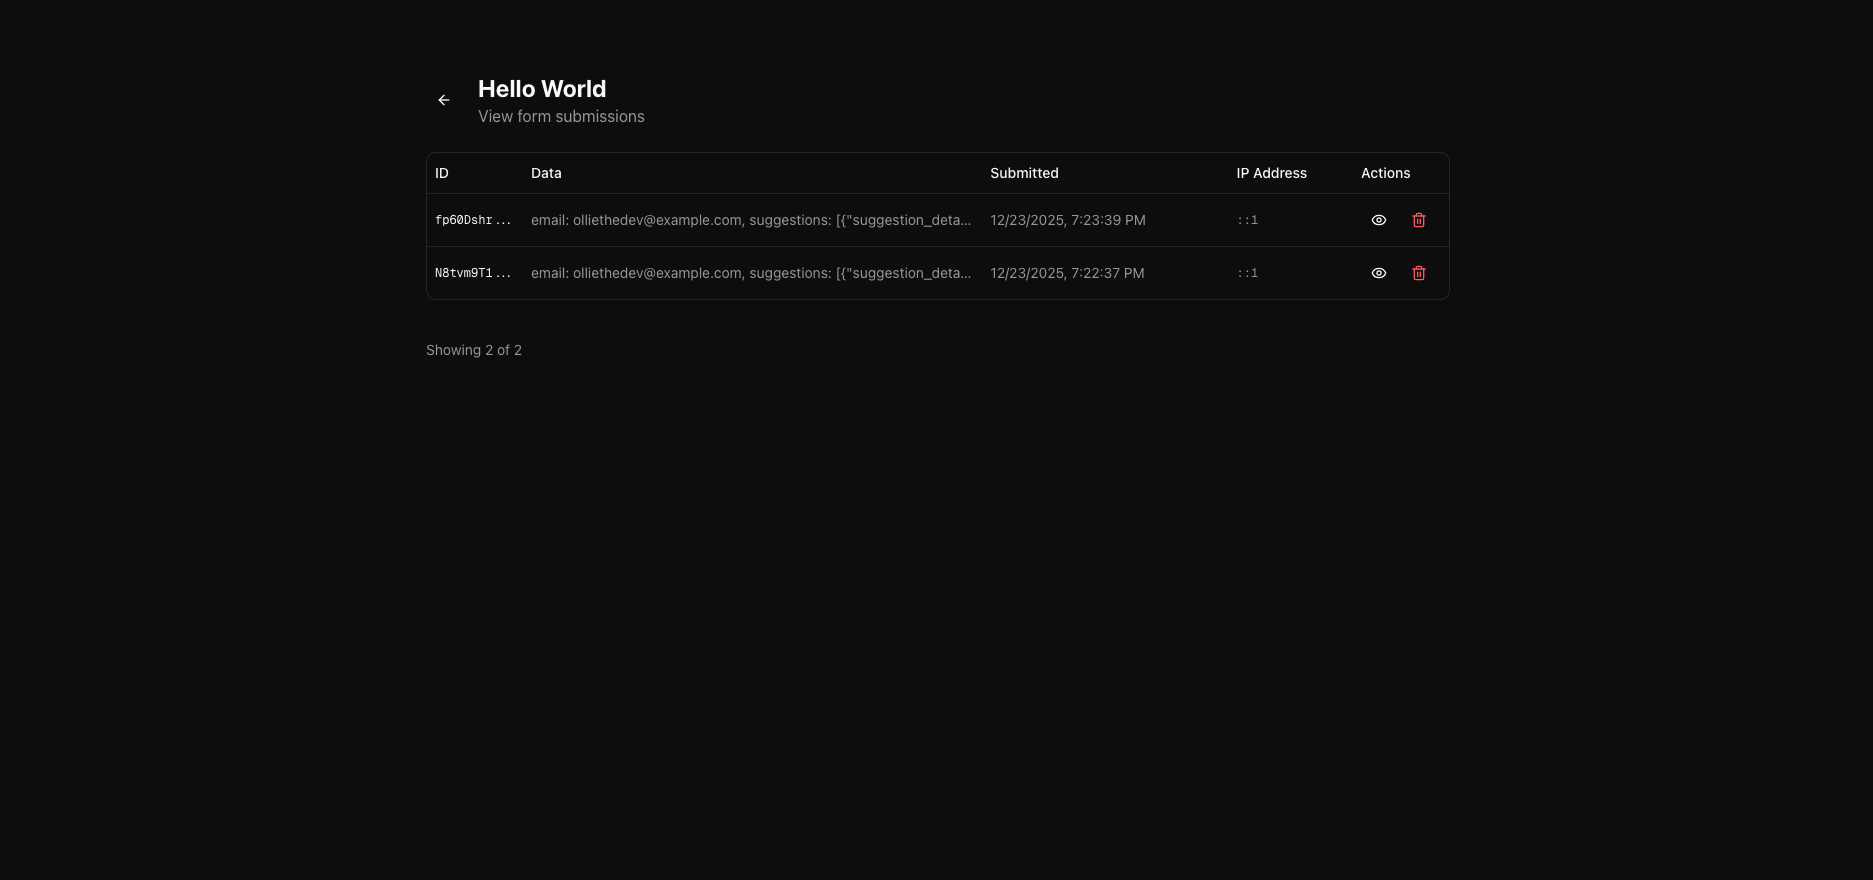Image resolution: width=1873 pixels, height=880 pixels.
Task: Click the 12/23/2025, 7:23:39 PM timestamp
Action: pyautogui.click(x=1067, y=220)
